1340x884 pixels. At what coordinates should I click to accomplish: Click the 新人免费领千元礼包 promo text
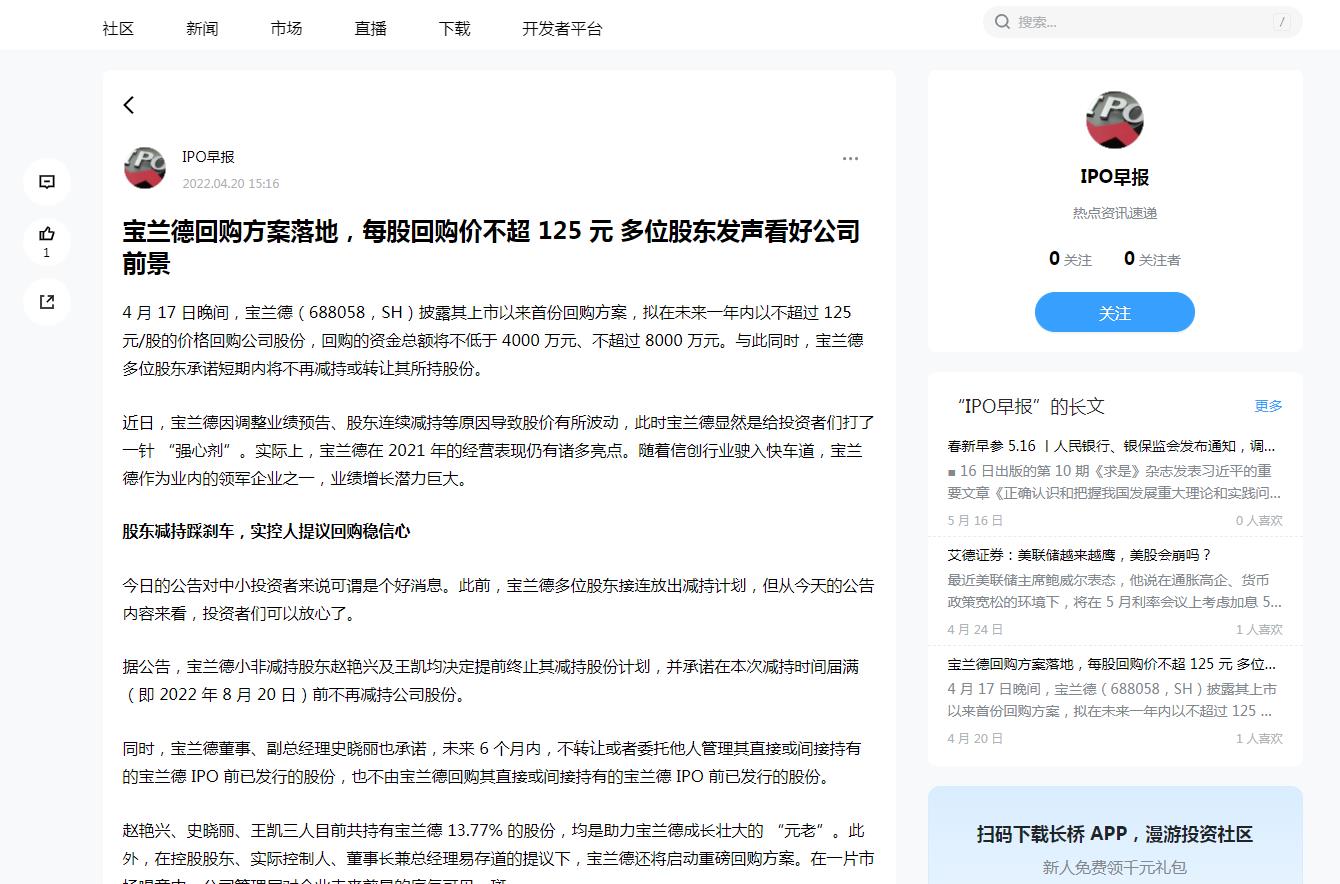(x=1115, y=867)
